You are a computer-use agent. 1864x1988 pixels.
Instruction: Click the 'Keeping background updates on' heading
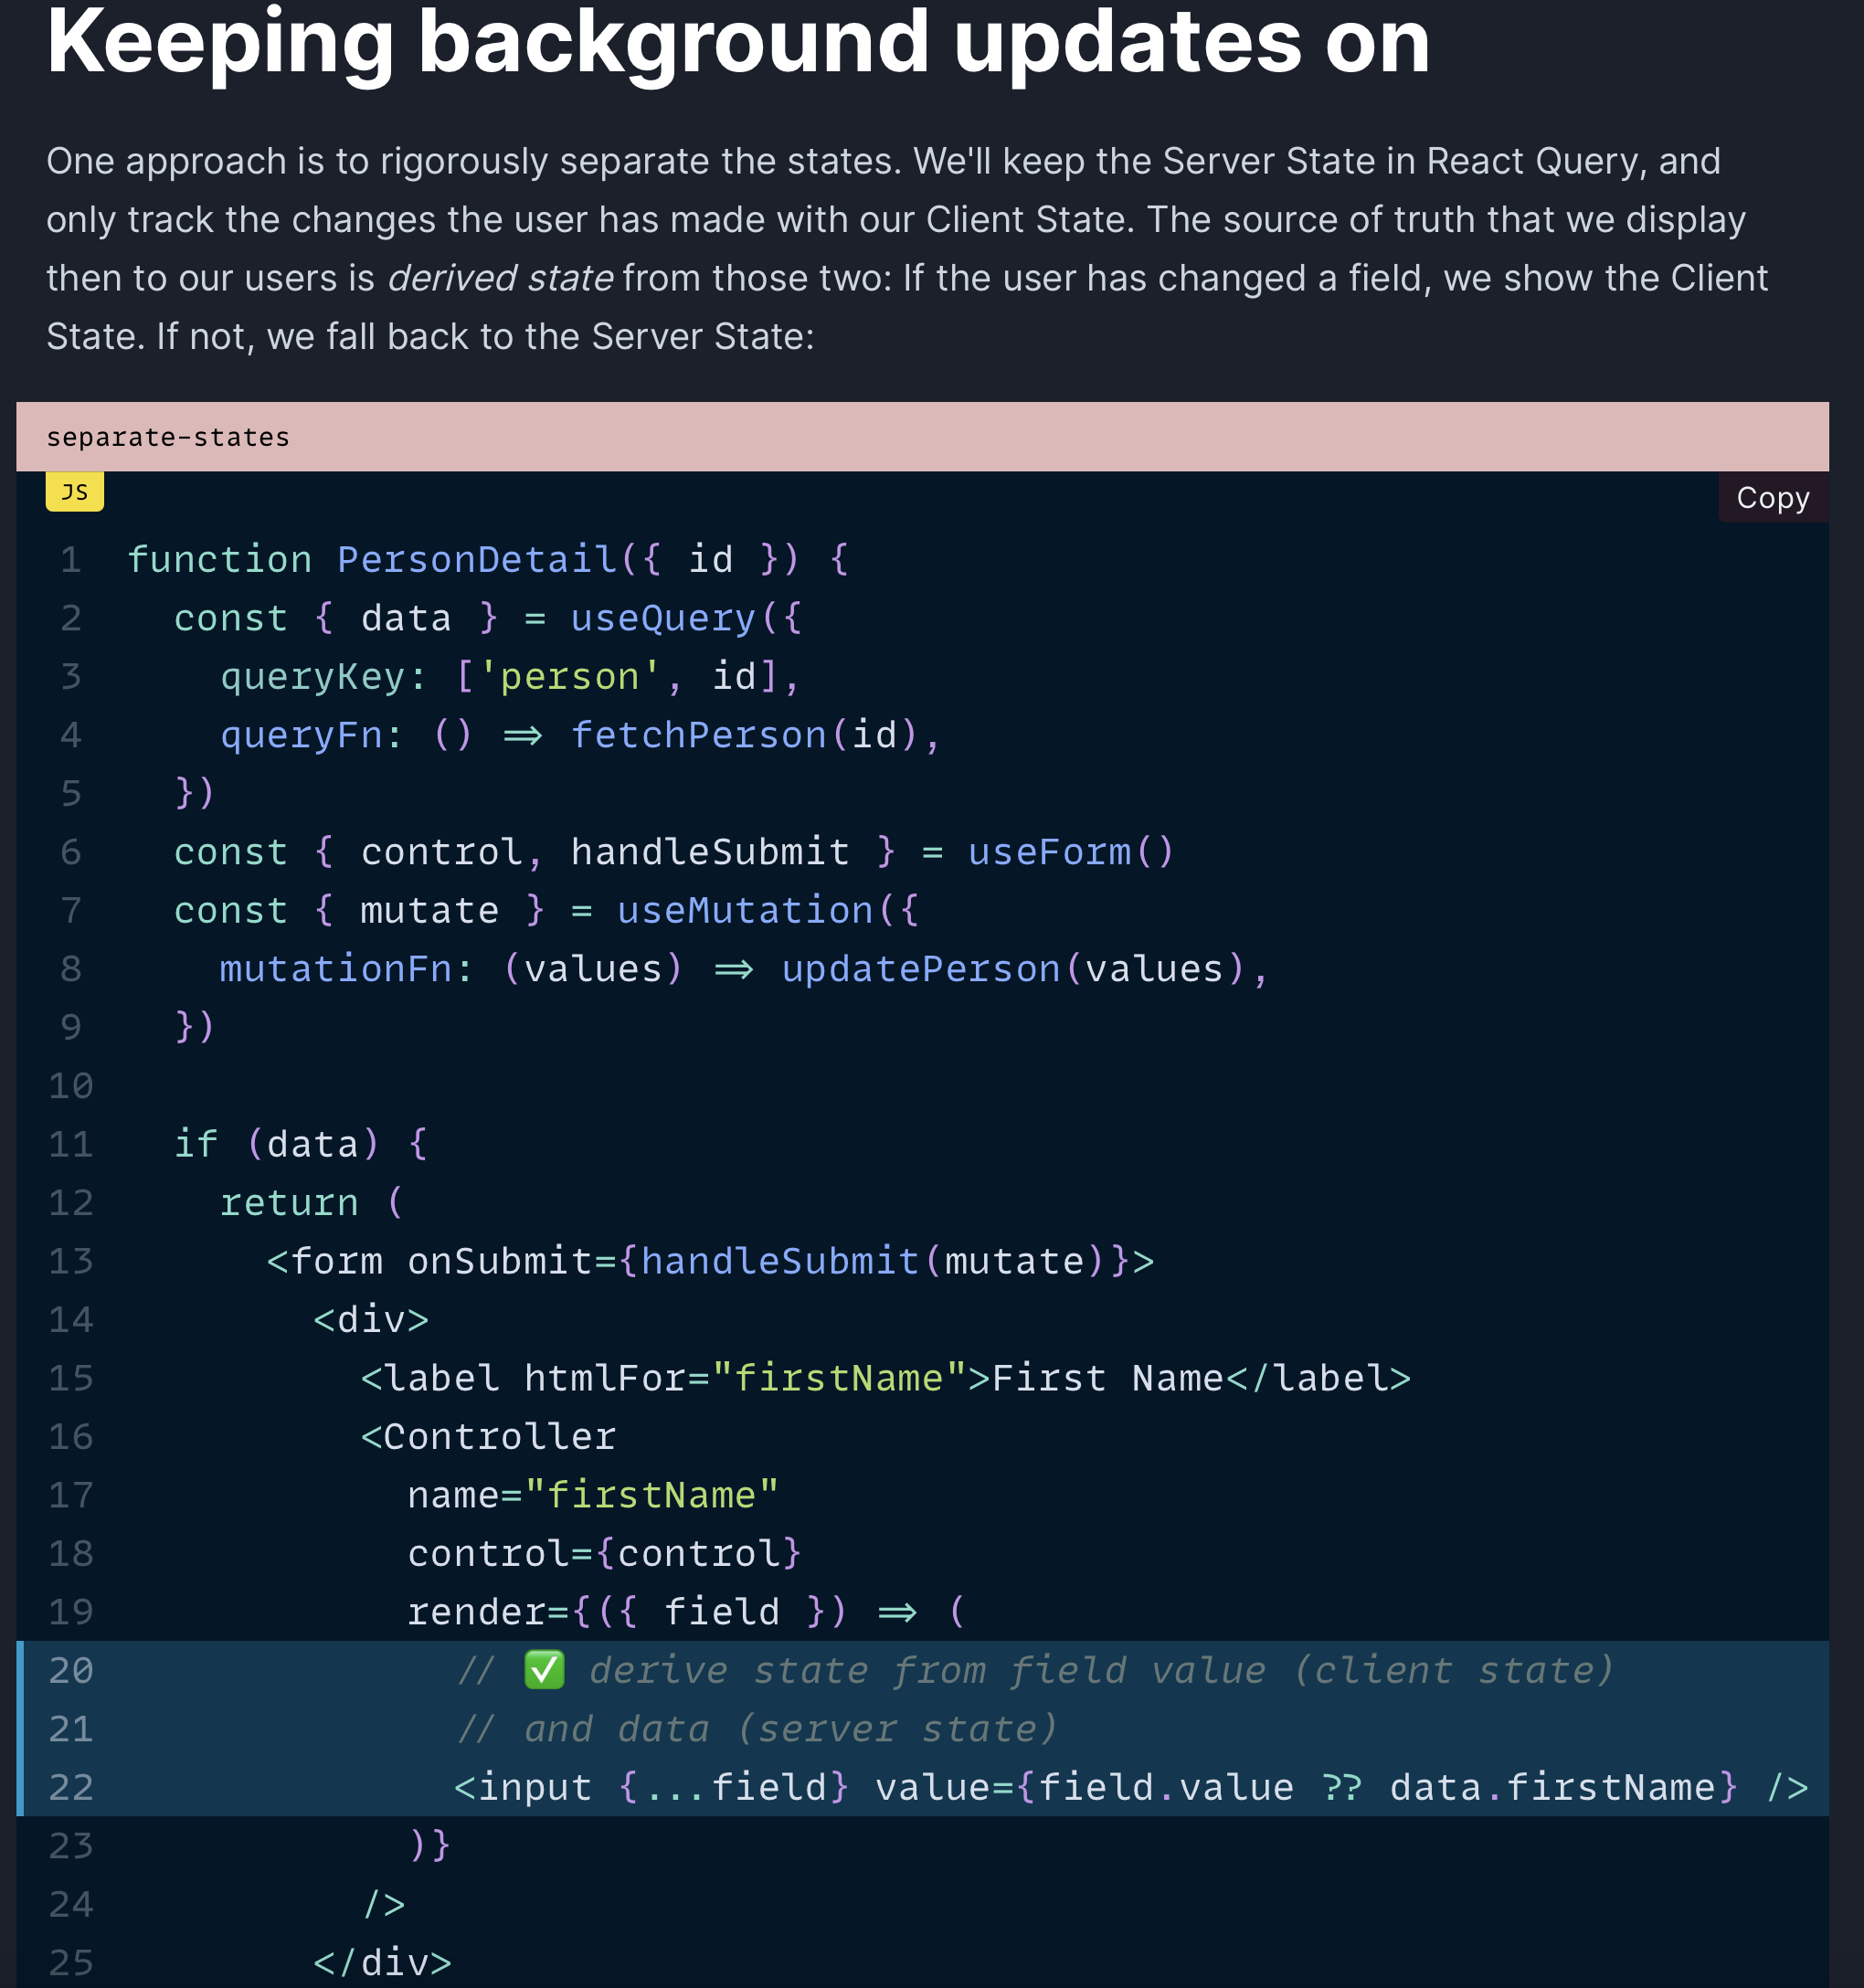(x=738, y=42)
